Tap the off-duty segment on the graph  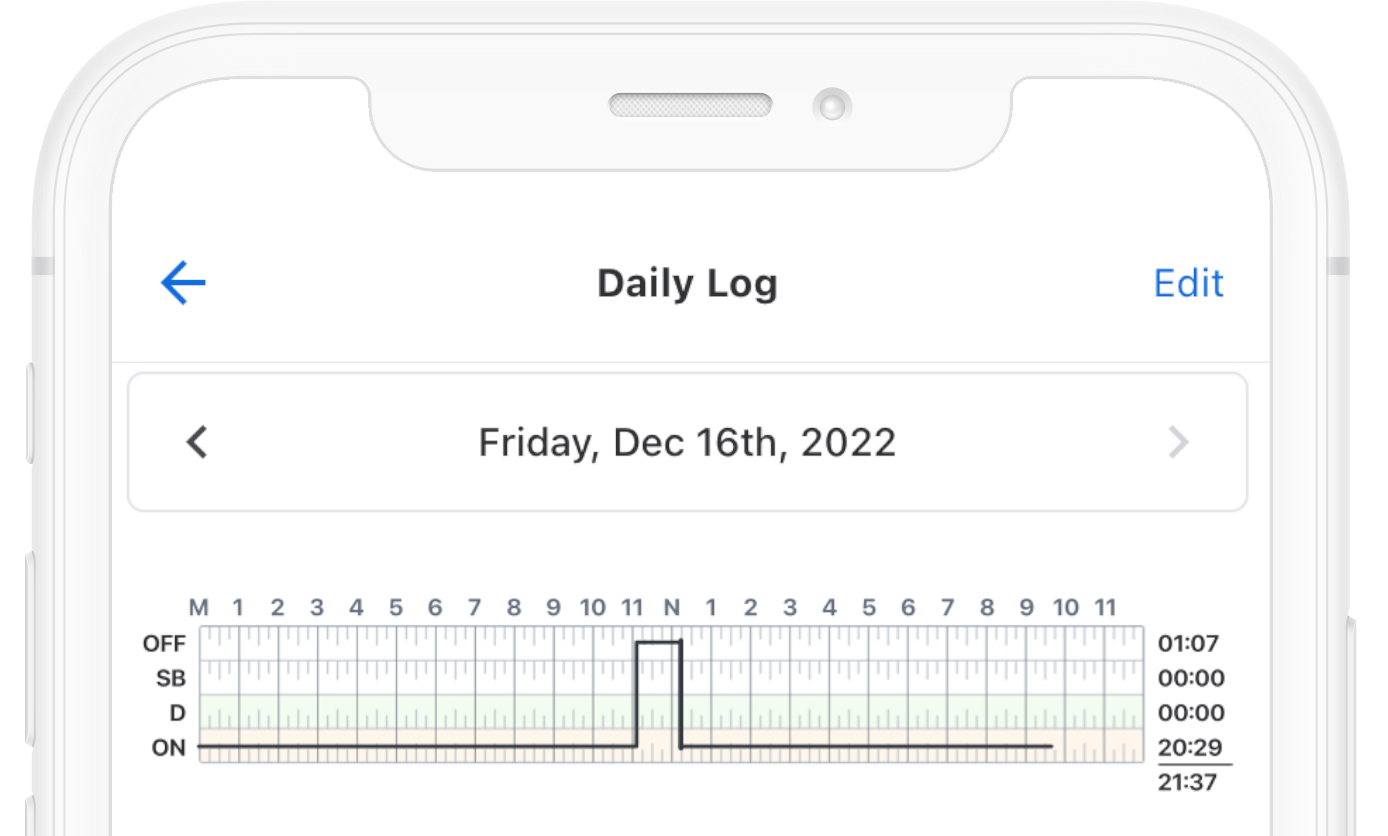[x=658, y=643]
